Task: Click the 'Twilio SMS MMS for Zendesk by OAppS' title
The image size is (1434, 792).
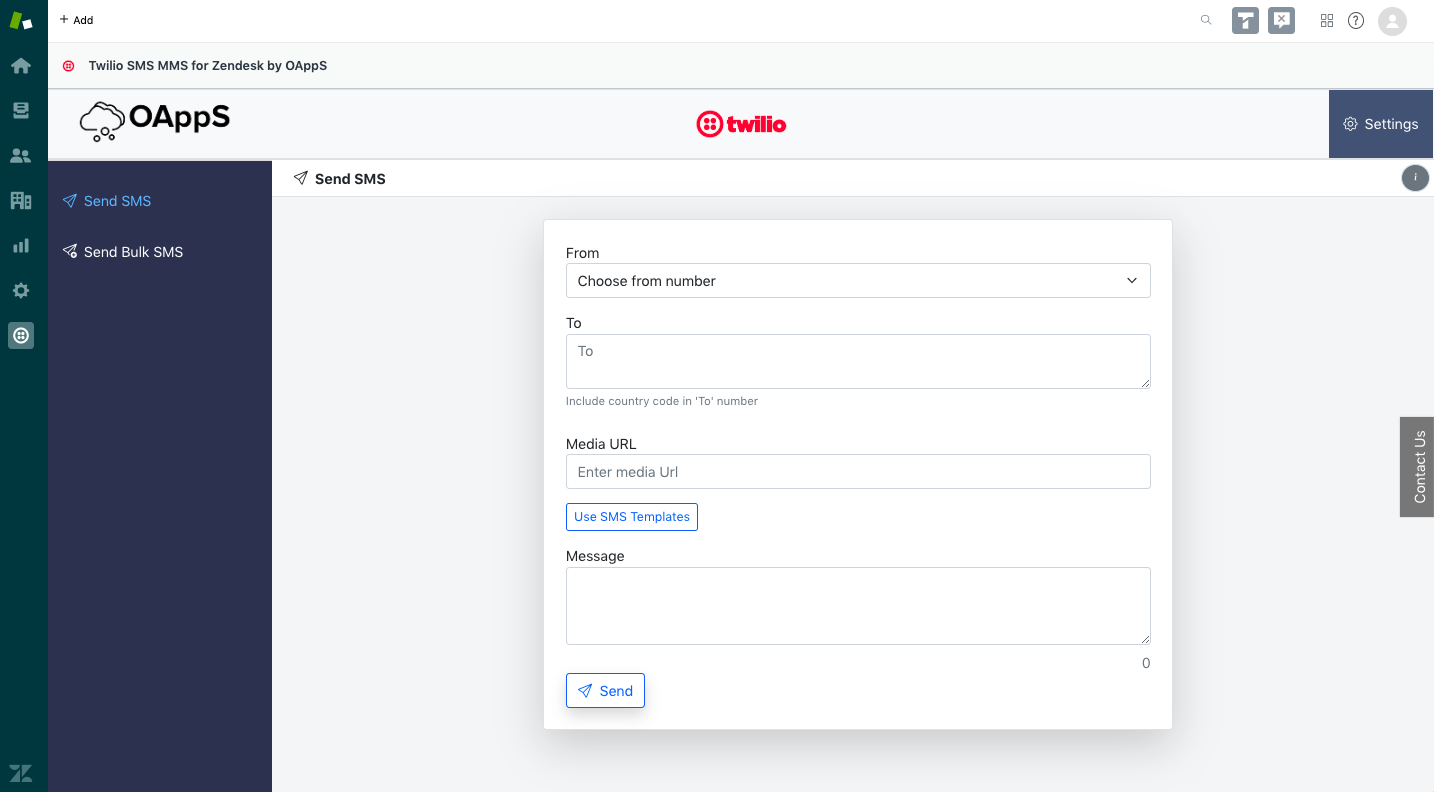Action: click(x=208, y=66)
